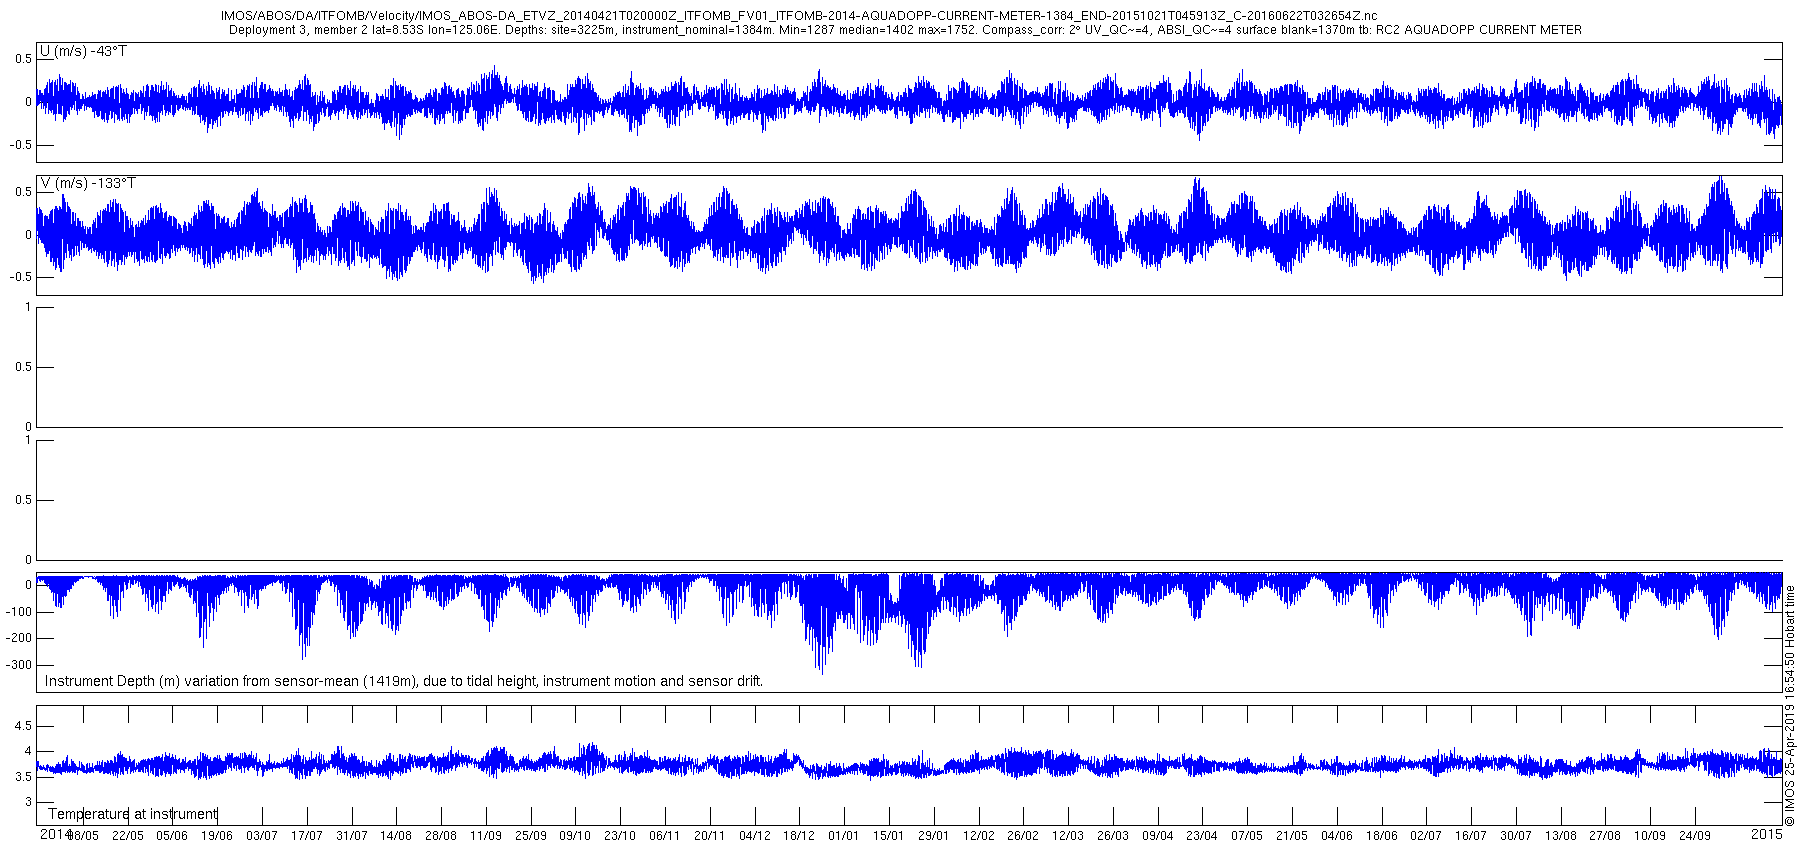Click the '18/06' date tick label
The width and height of the screenshot is (1800, 850).
click(1382, 836)
